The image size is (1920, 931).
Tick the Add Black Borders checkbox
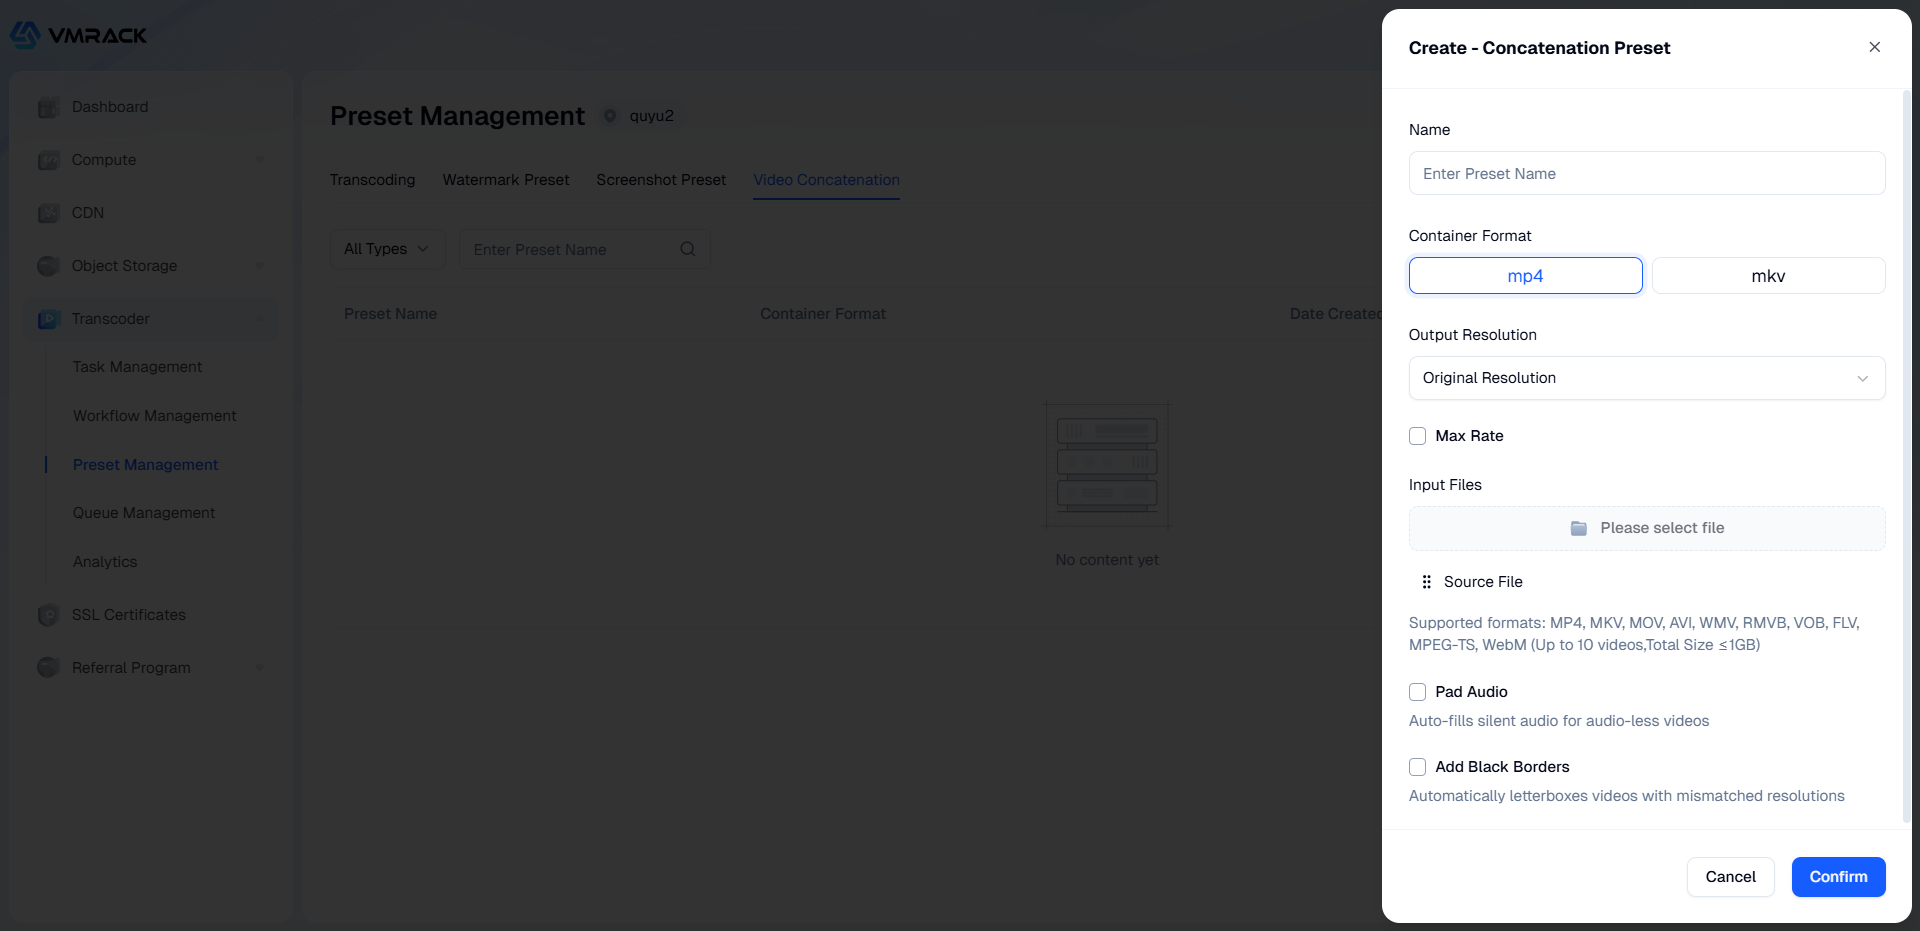[1417, 767]
